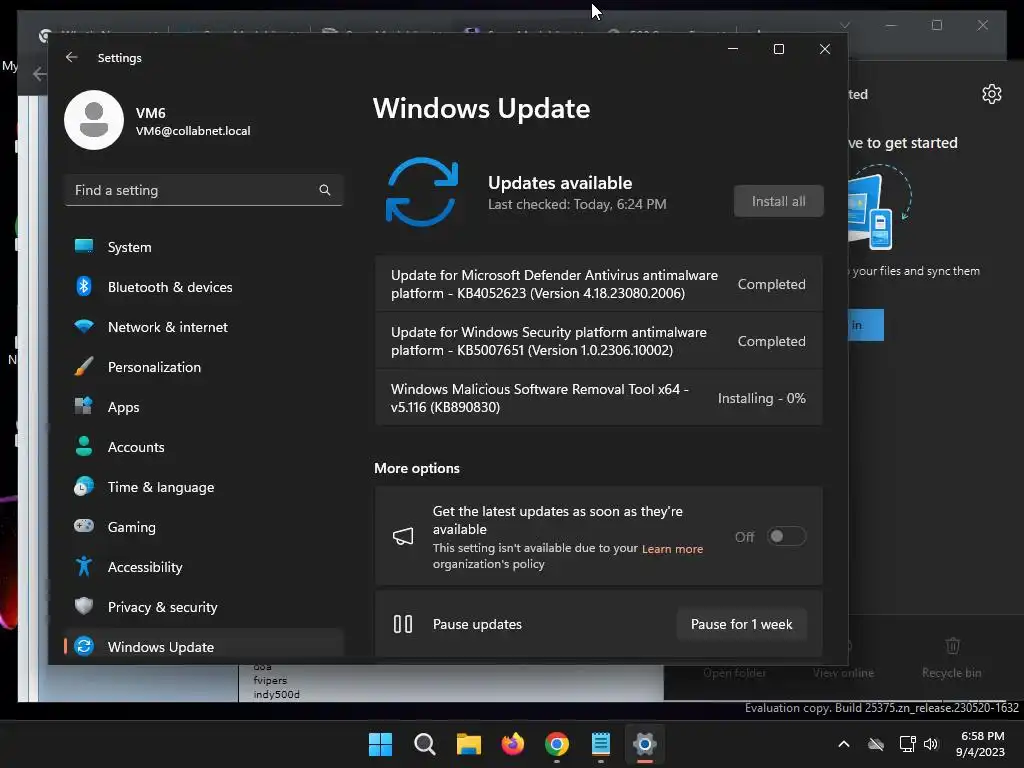Launch Google Chrome from the taskbar
Screen dimensions: 1024x768
[x=556, y=744]
